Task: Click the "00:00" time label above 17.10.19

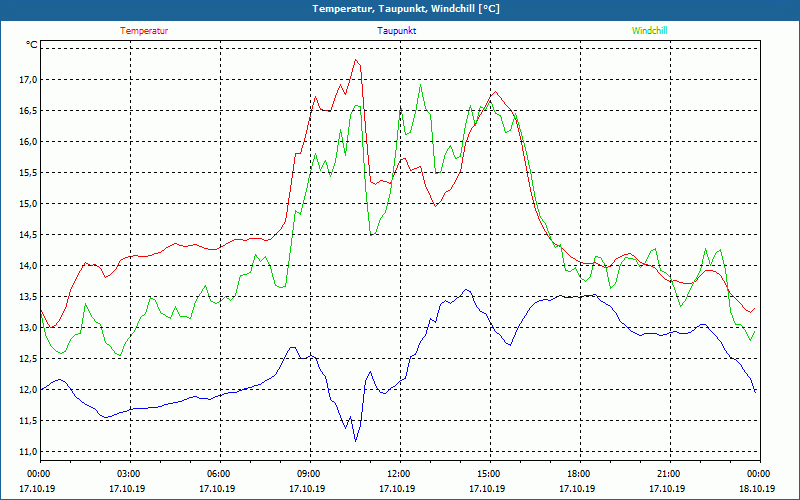Action: point(38,474)
